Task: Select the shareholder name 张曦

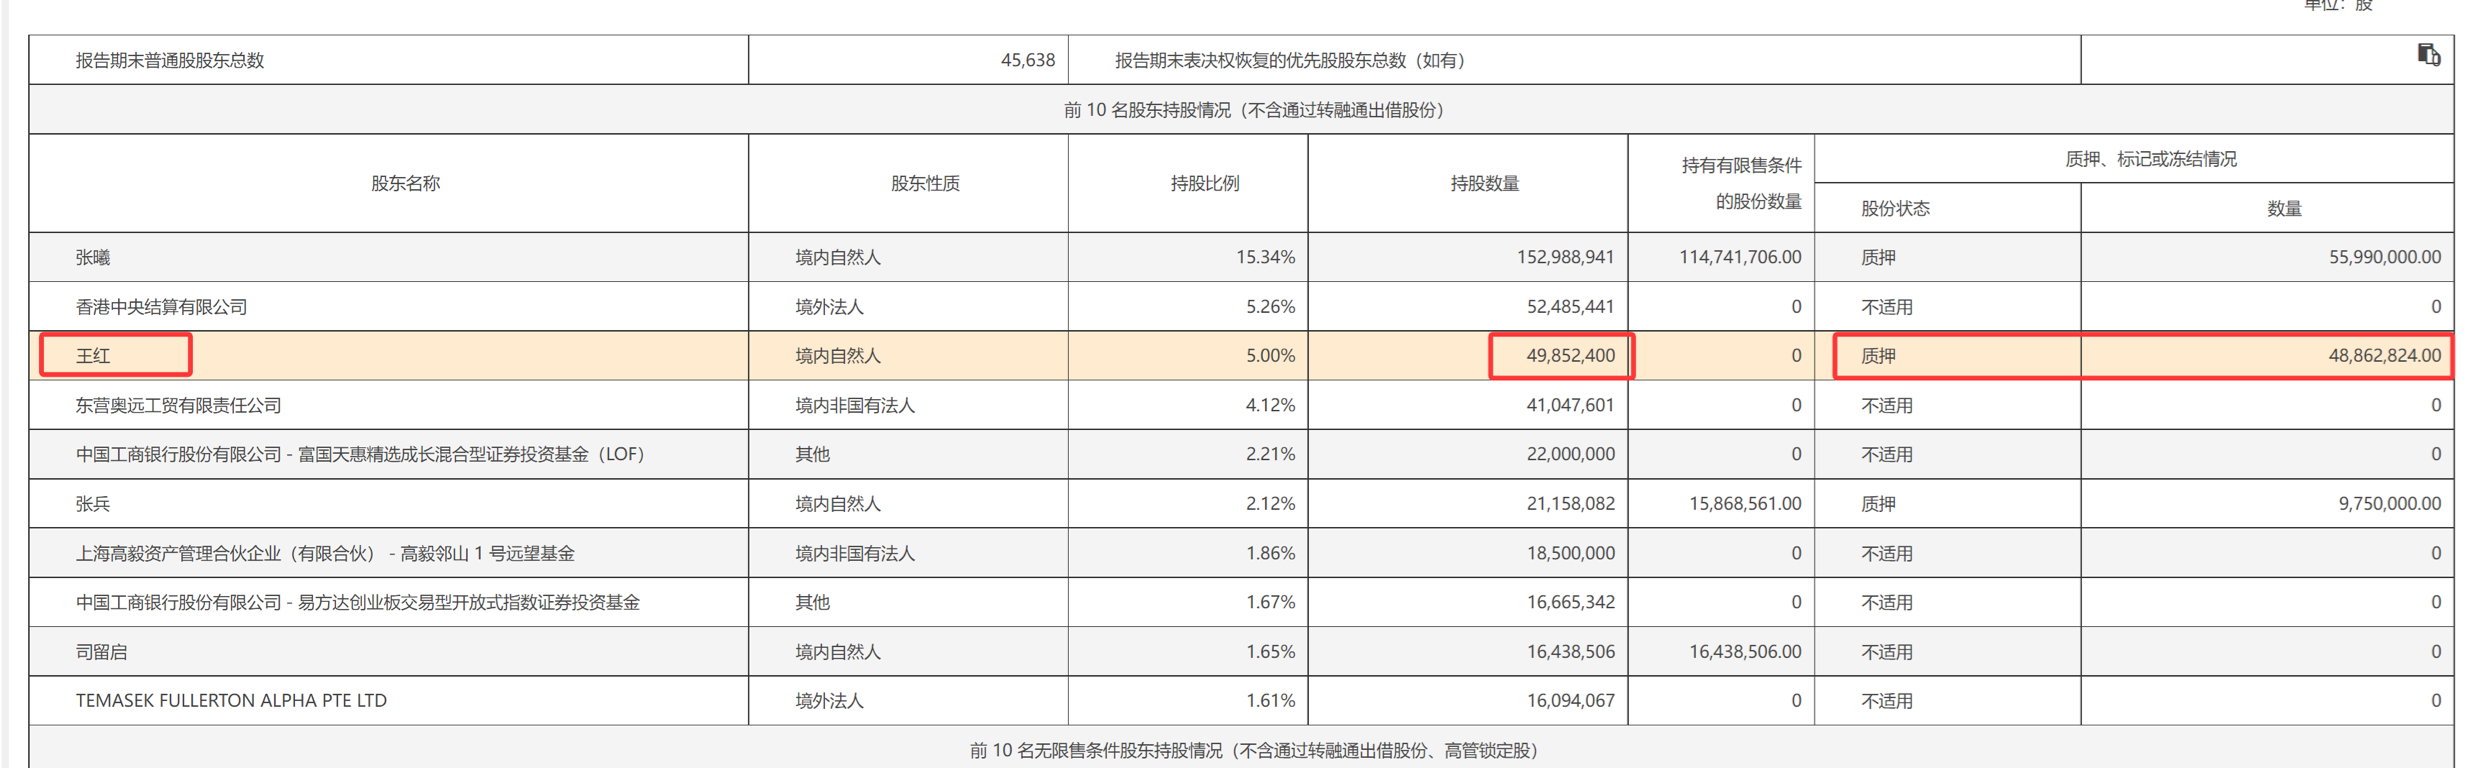Action: click(93, 258)
